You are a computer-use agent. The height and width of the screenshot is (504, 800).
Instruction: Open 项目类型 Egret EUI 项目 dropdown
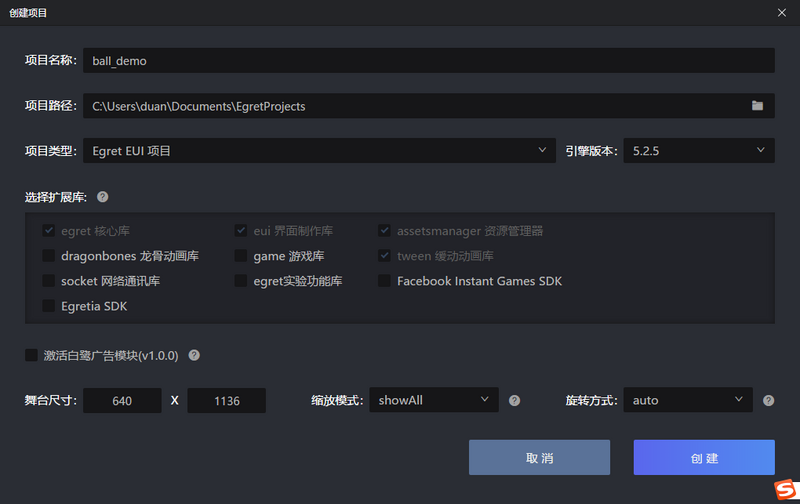click(319, 150)
